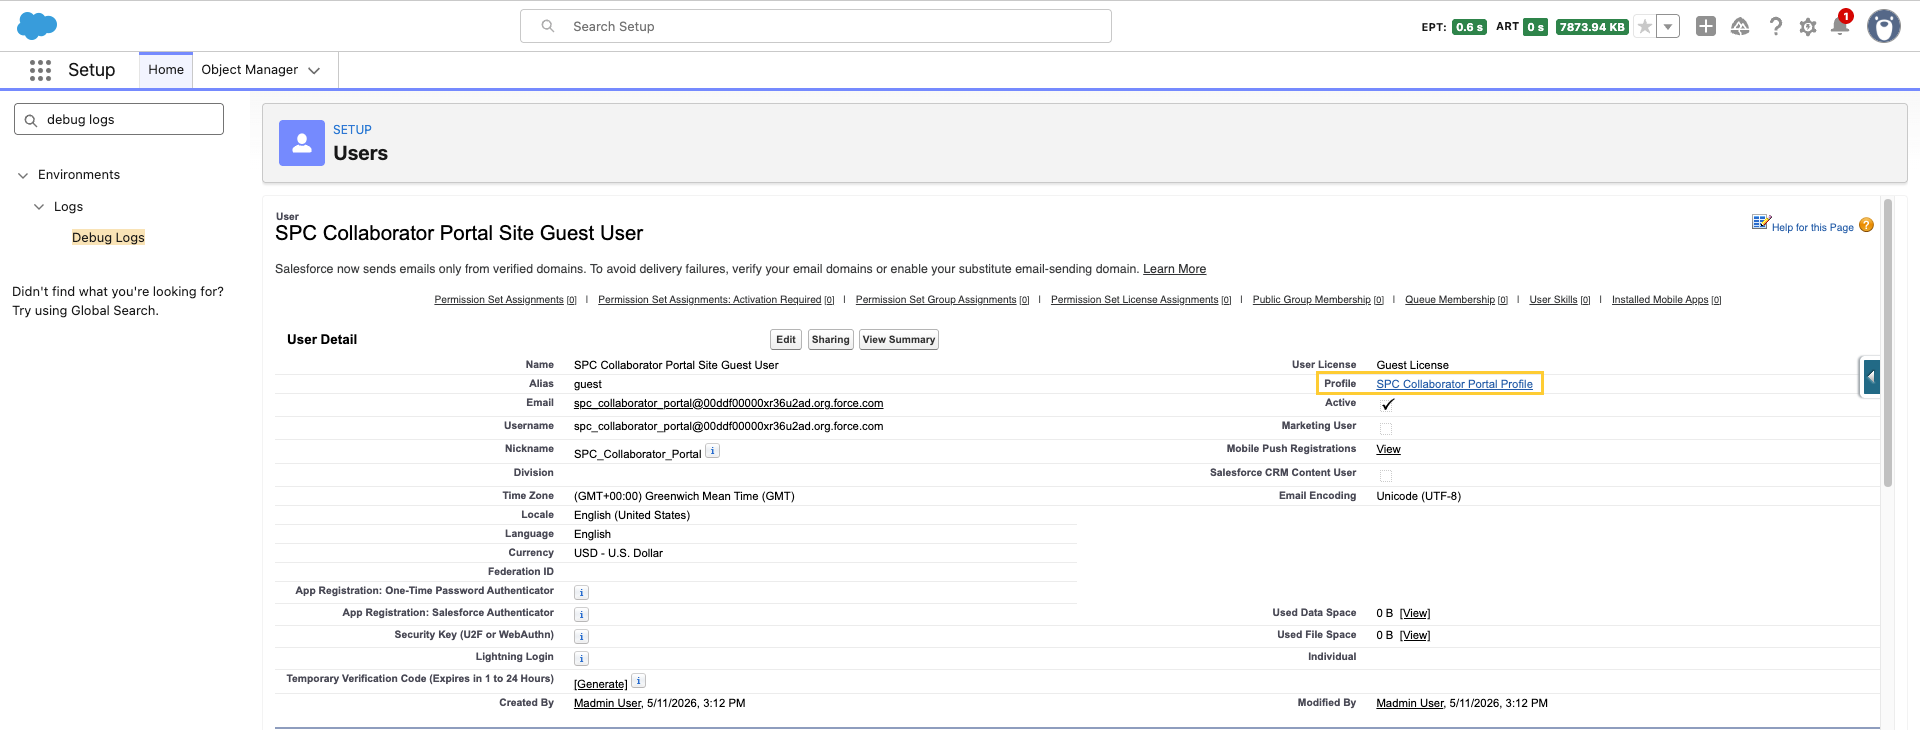Open the global actions plus icon
Image resolution: width=1920 pixels, height=730 pixels.
click(1706, 27)
